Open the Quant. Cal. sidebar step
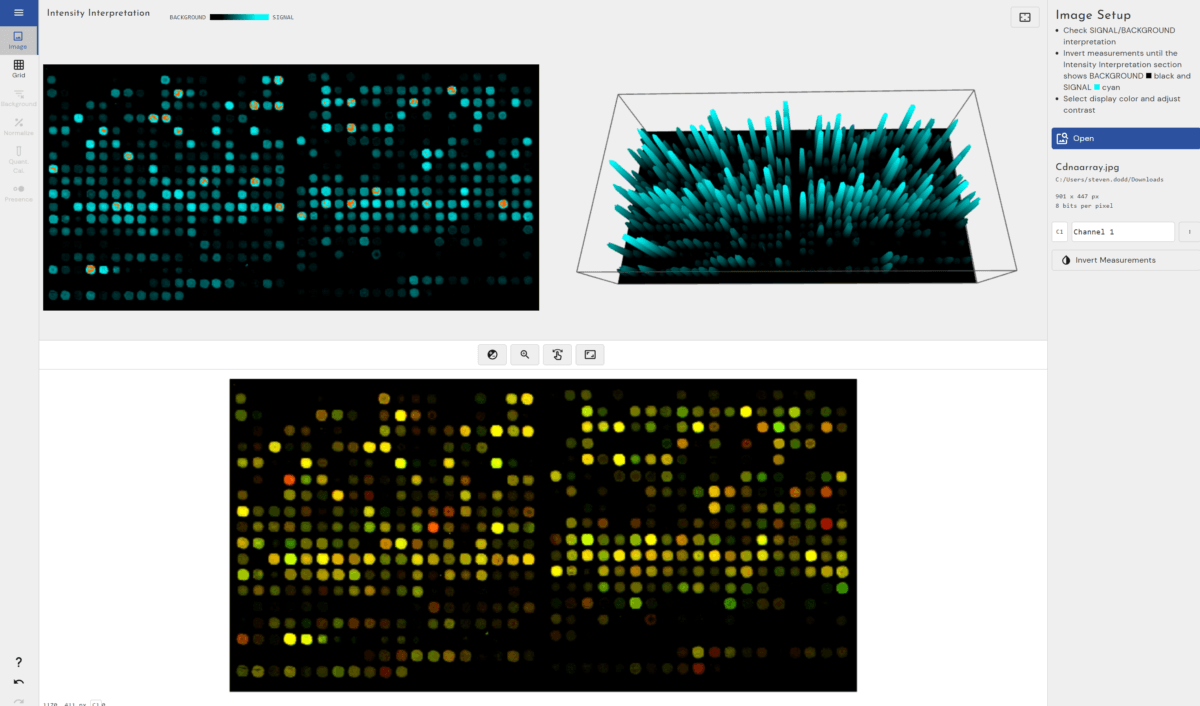The image size is (1200, 706). 18,158
